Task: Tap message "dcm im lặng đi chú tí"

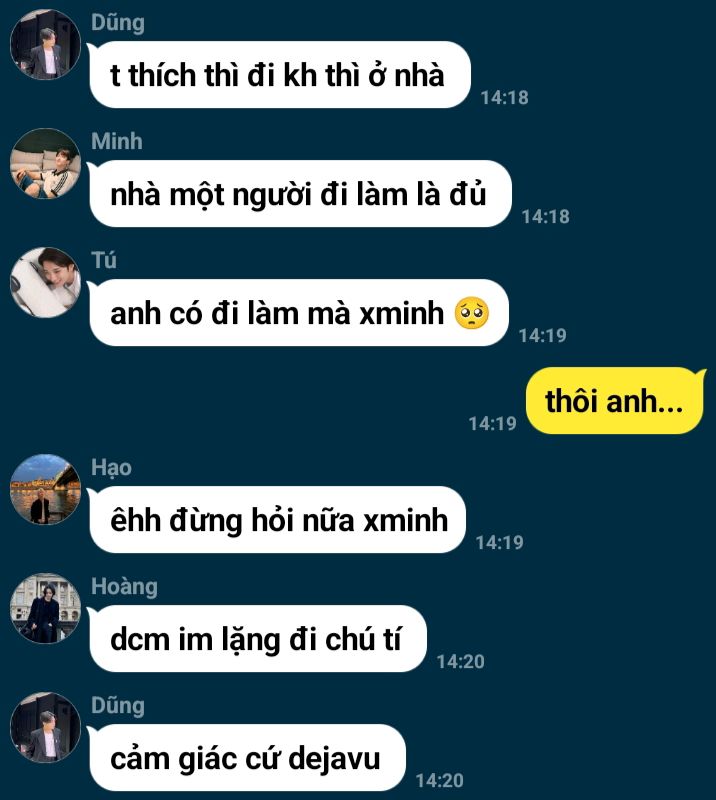Action: point(257,638)
